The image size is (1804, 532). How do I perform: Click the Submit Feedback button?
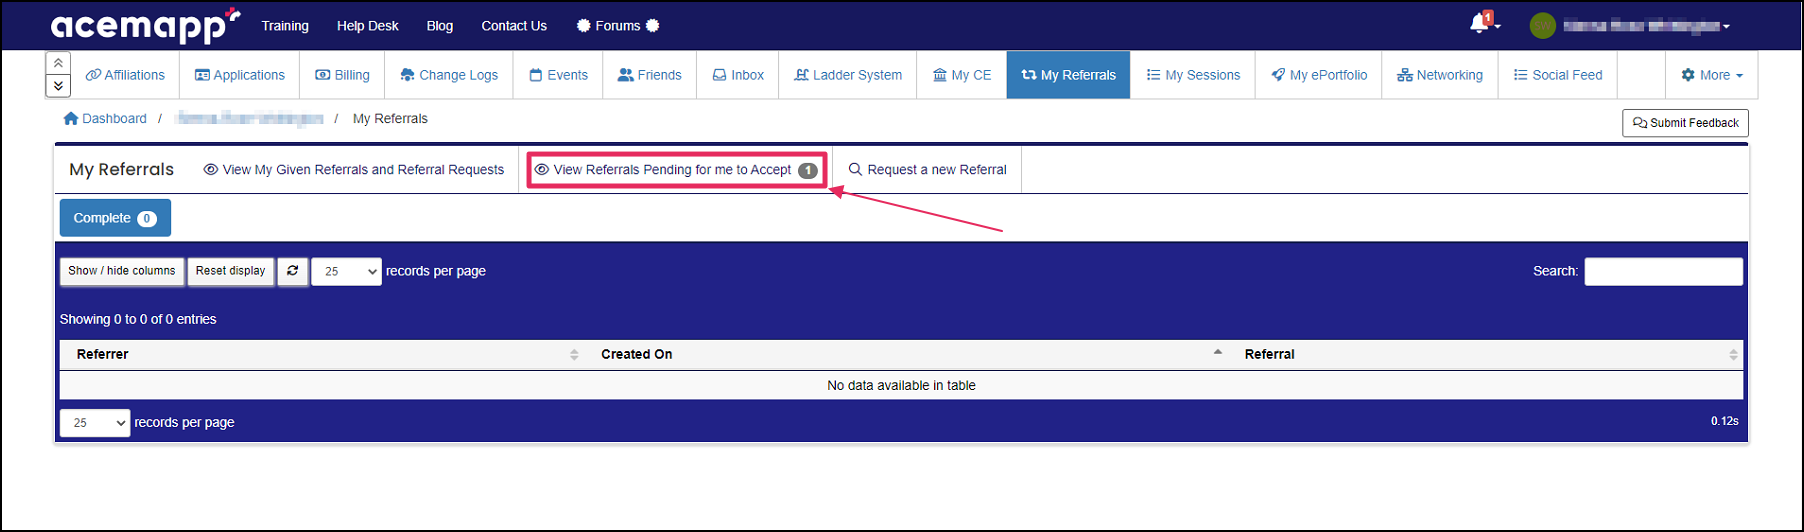(1685, 123)
